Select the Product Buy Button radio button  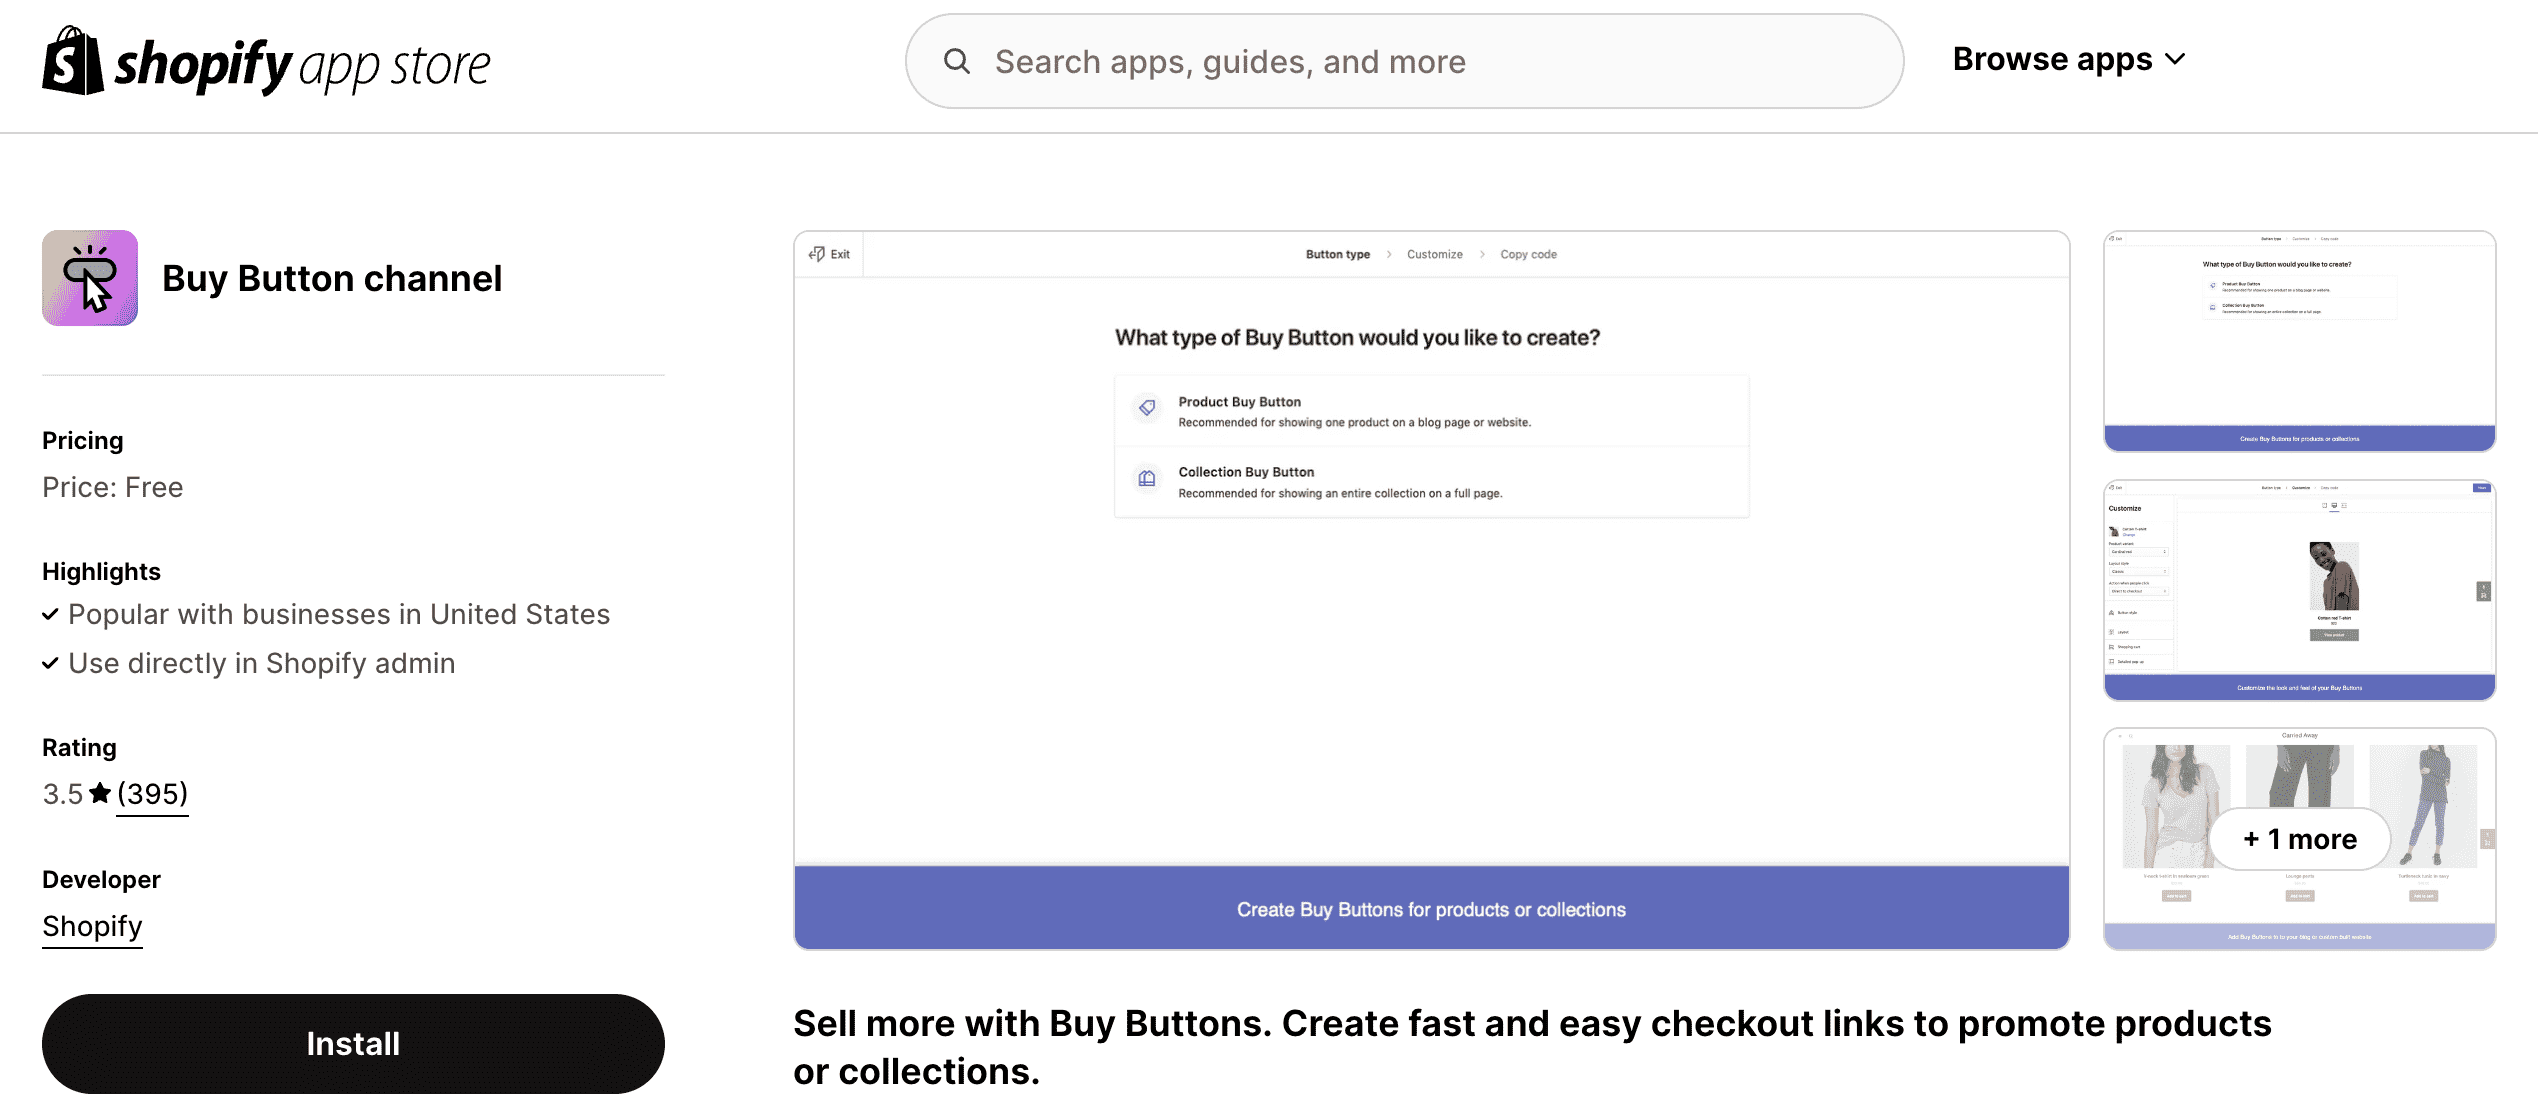tap(1431, 411)
